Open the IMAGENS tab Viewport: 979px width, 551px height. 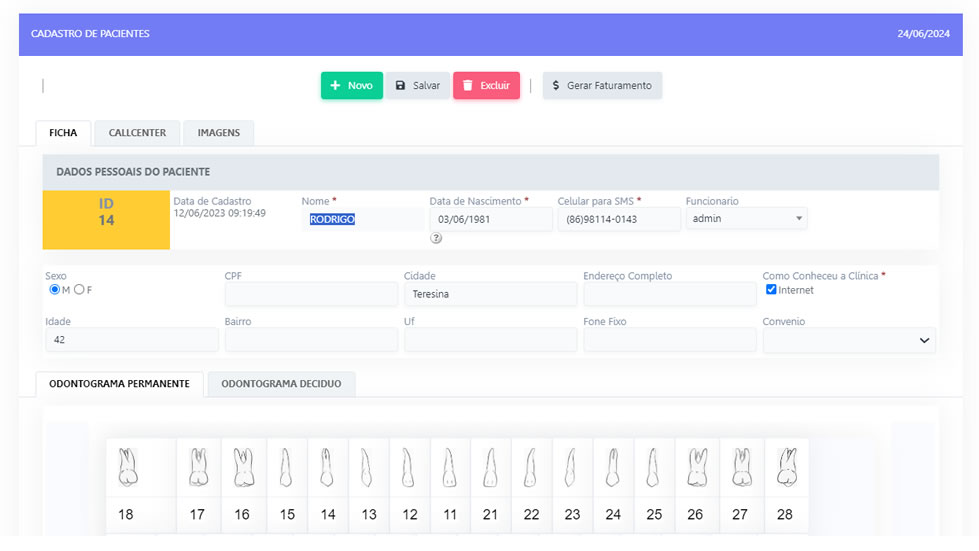pyautogui.click(x=218, y=133)
